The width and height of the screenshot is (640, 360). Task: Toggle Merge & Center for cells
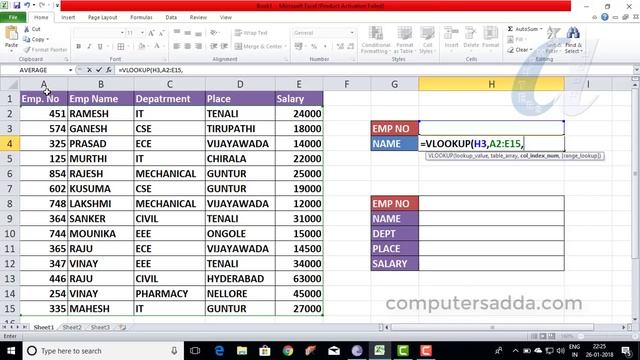260,46
